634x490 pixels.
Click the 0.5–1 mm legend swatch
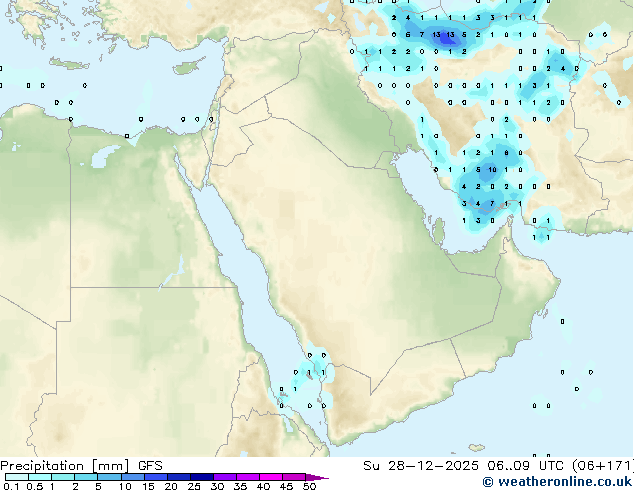tap(40, 477)
